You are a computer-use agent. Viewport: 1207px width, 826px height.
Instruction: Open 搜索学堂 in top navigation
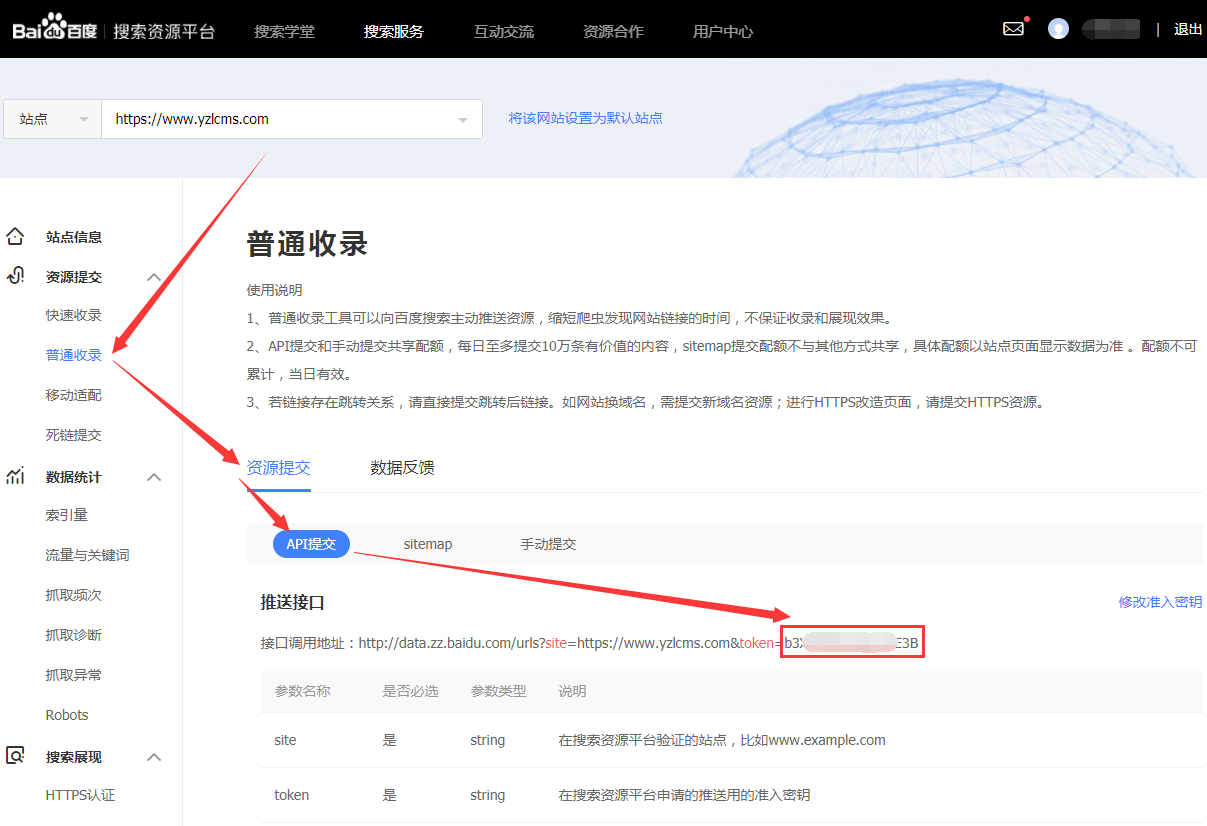pyautogui.click(x=284, y=31)
